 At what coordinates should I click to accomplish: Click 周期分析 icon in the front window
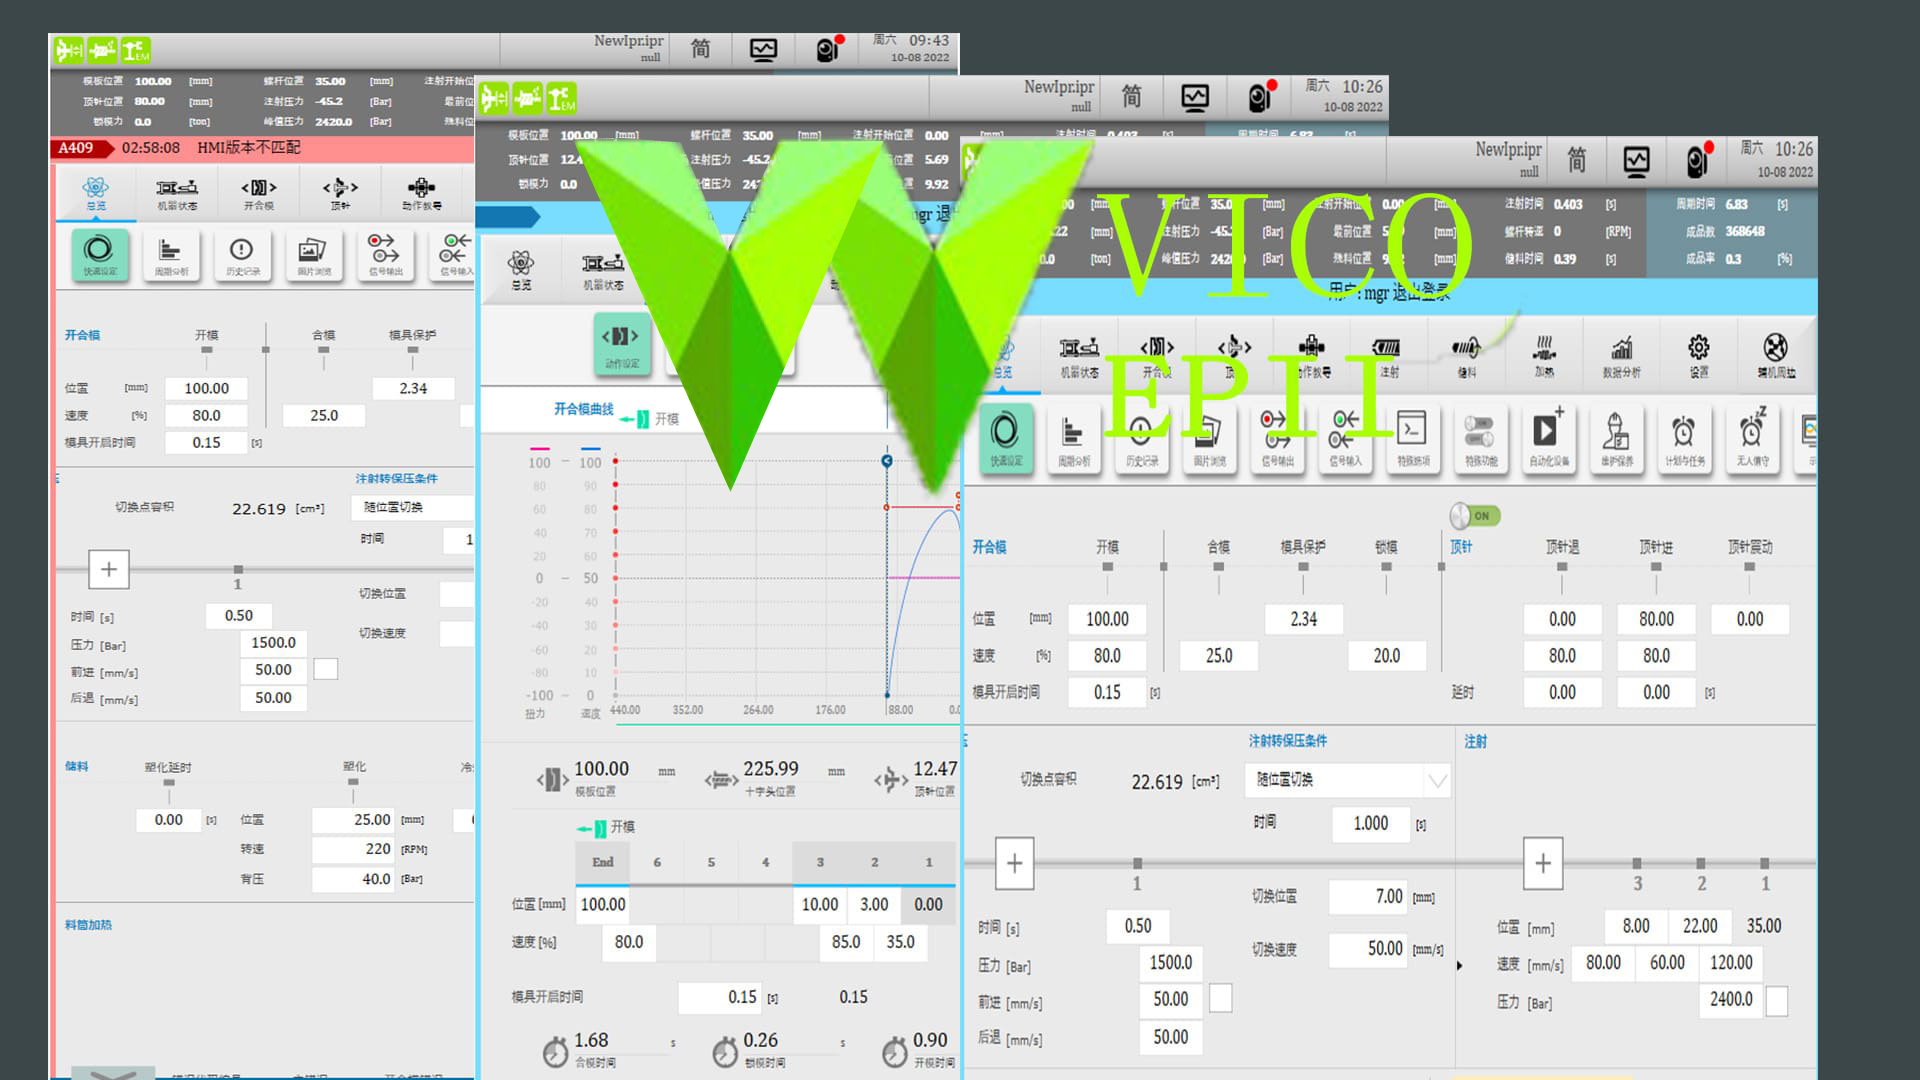pyautogui.click(x=1074, y=438)
